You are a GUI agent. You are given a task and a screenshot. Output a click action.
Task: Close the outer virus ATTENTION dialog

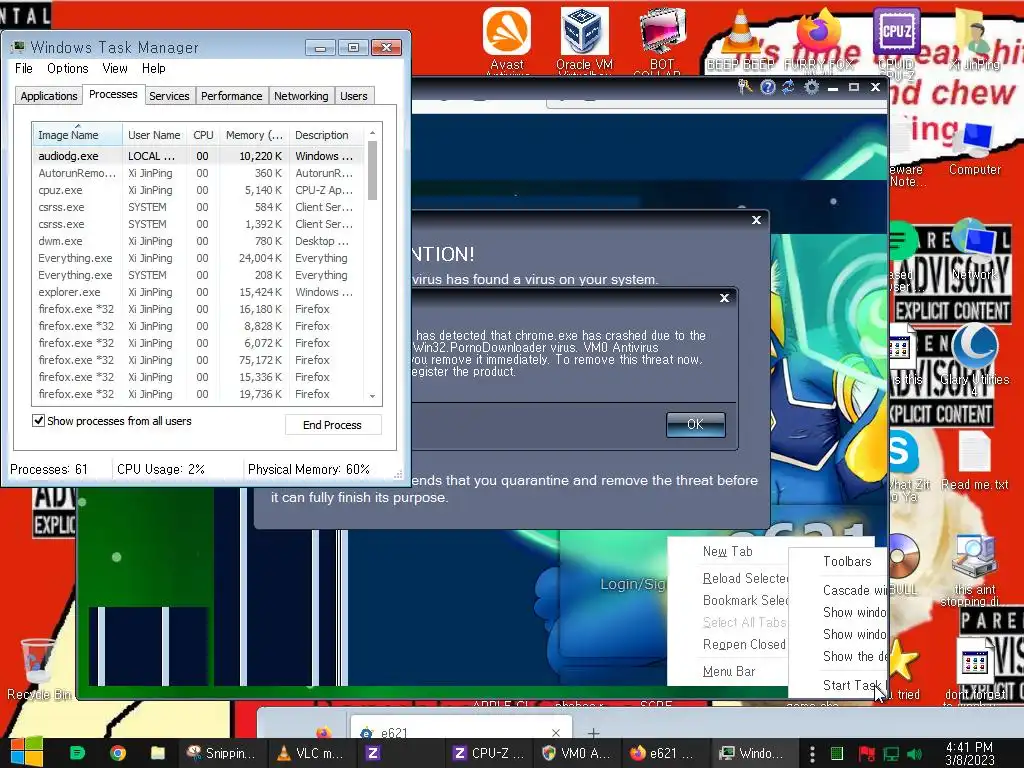coord(756,220)
